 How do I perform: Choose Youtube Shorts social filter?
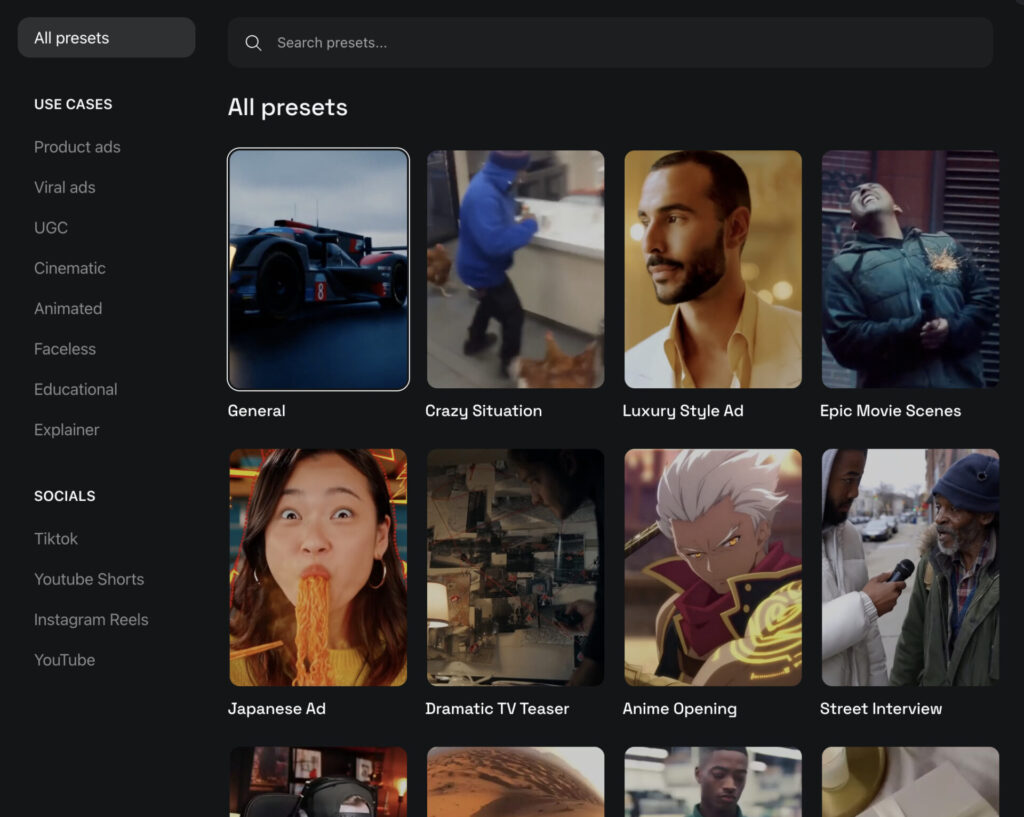point(89,579)
